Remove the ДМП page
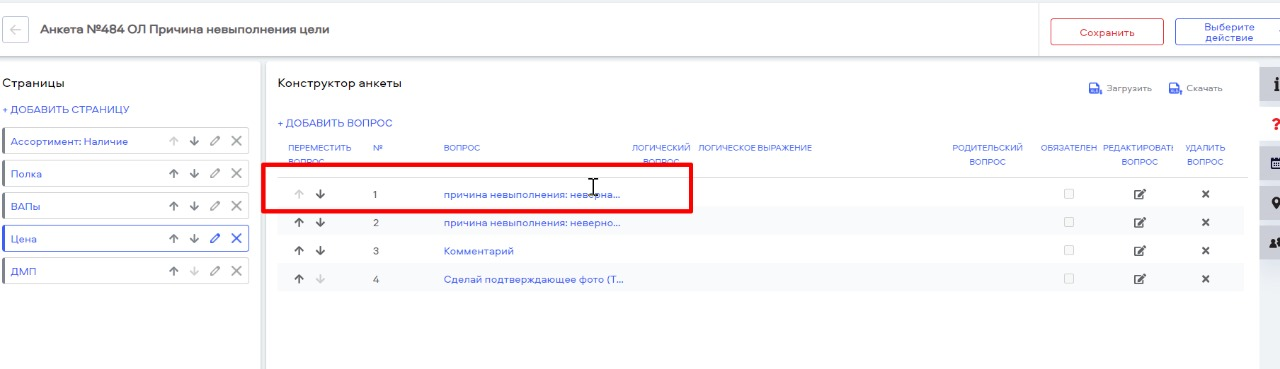The image size is (1280, 369). [236, 271]
